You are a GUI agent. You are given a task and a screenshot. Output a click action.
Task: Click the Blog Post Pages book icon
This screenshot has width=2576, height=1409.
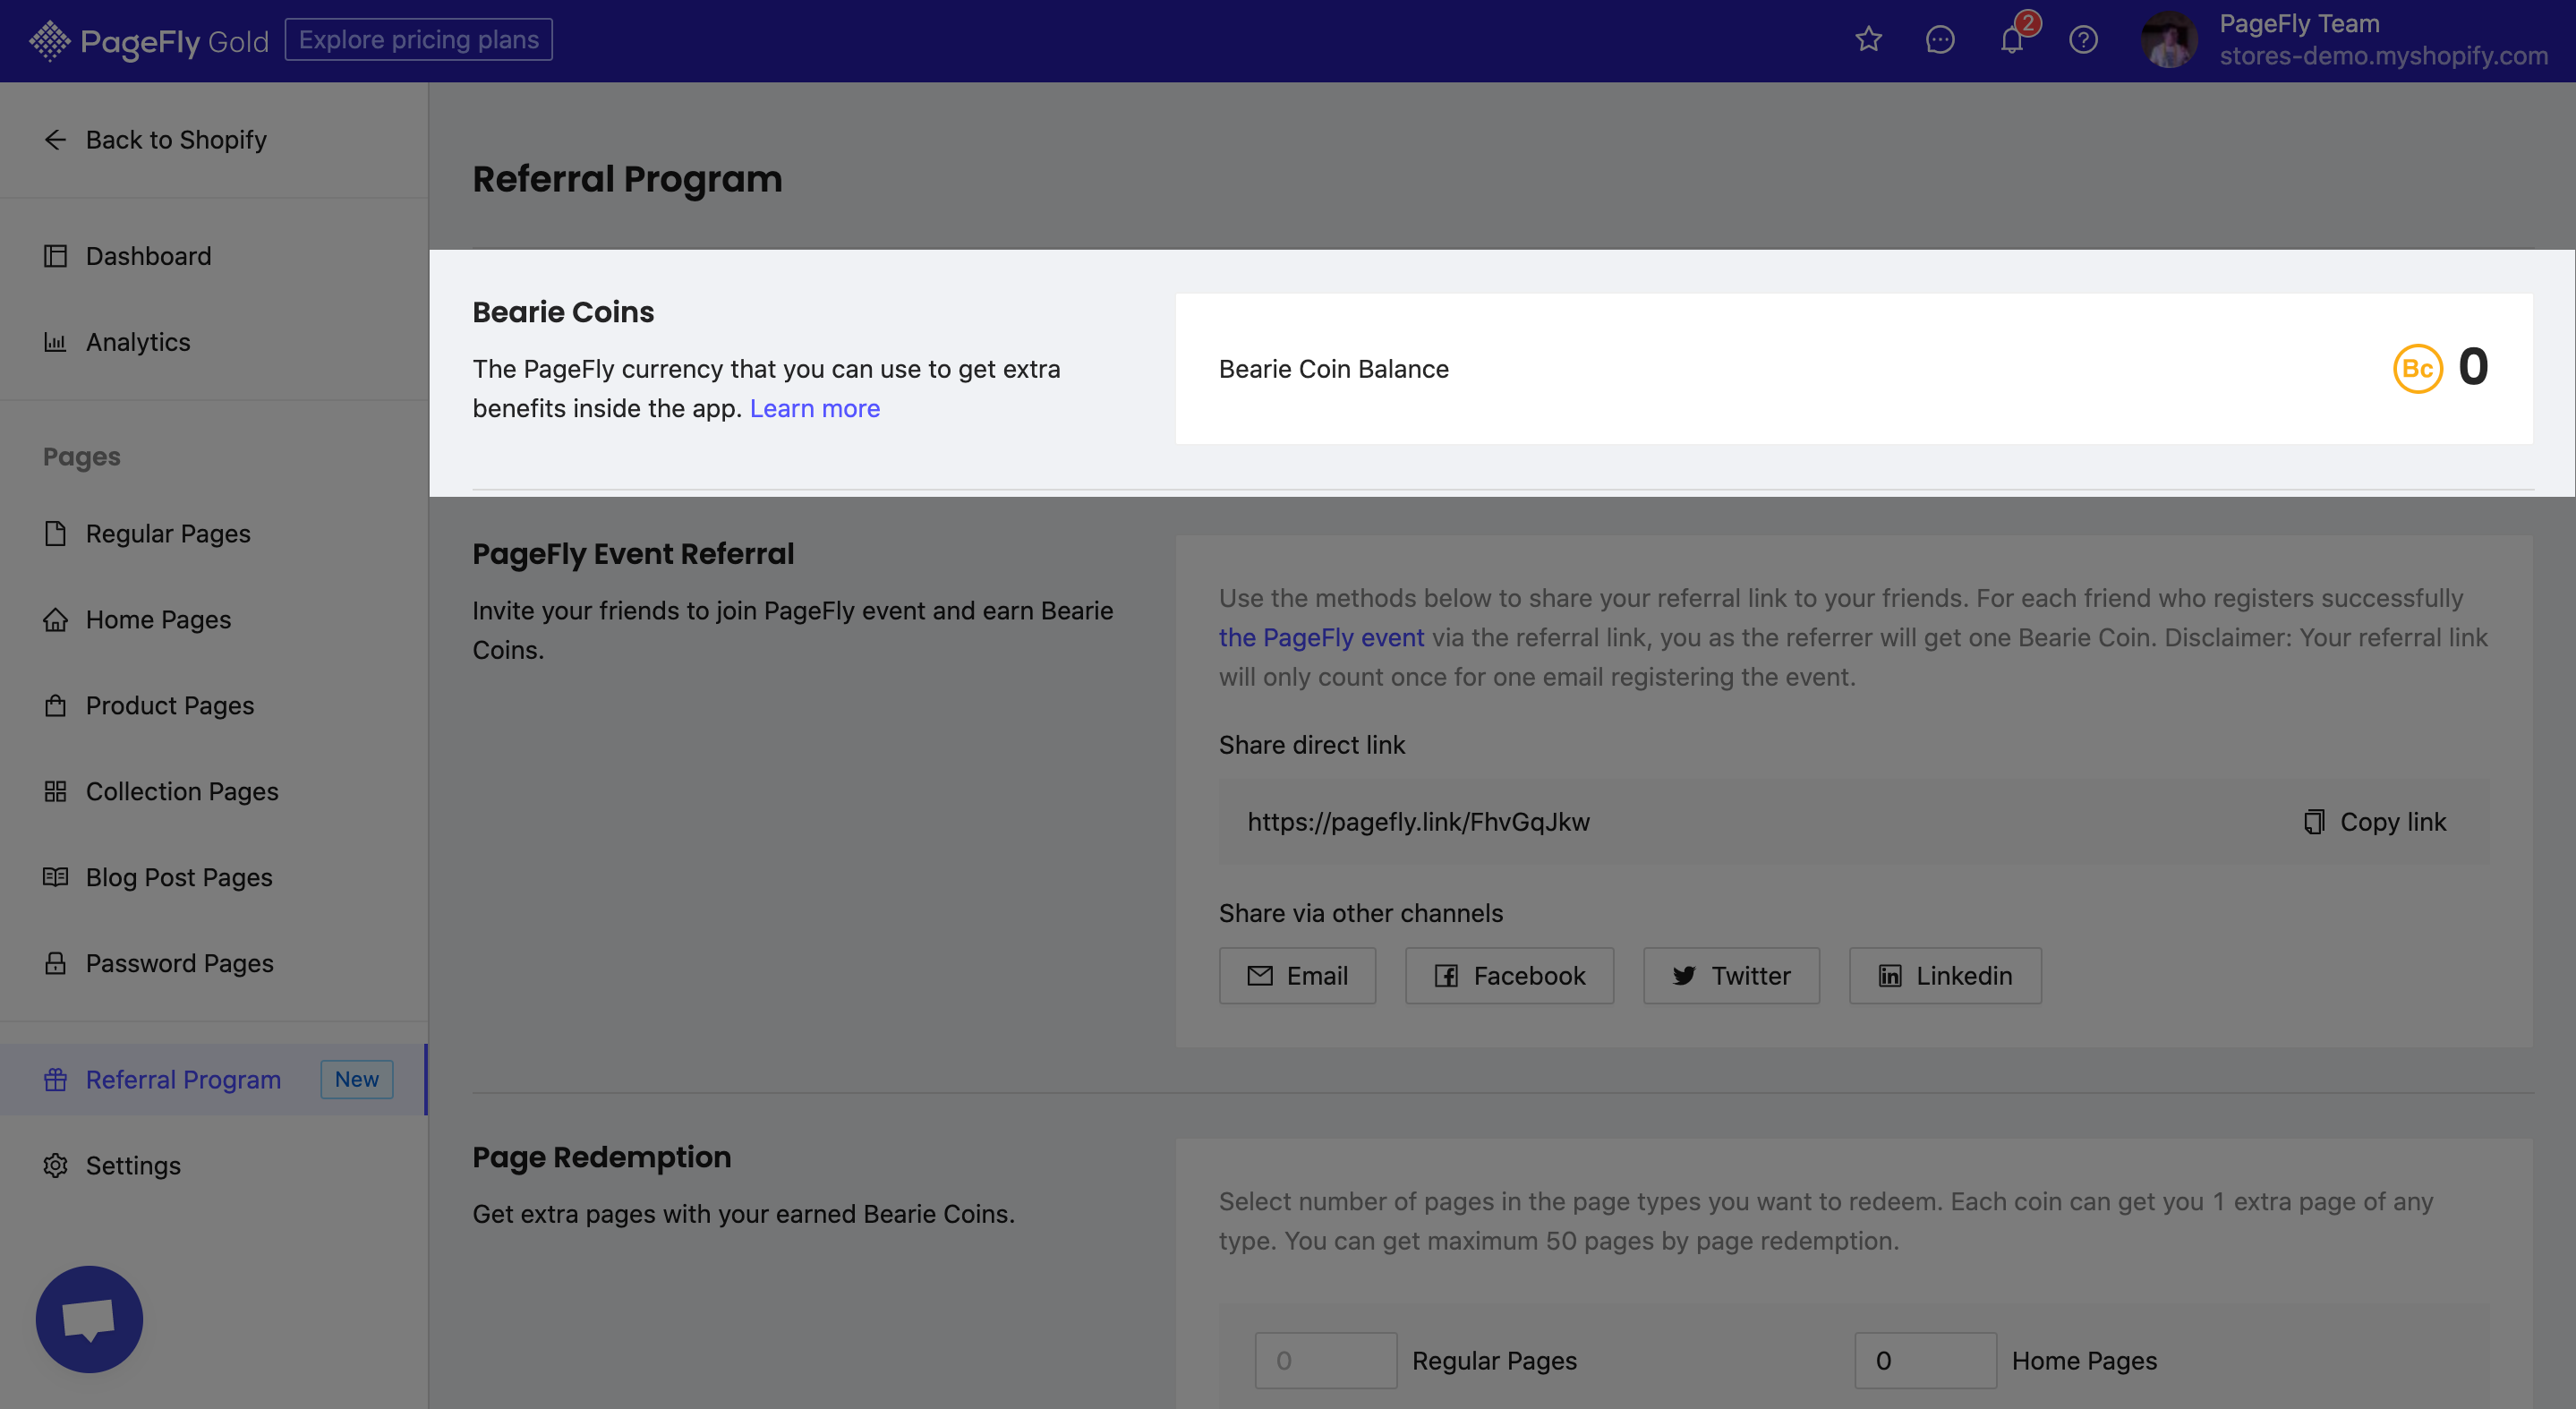click(55, 877)
